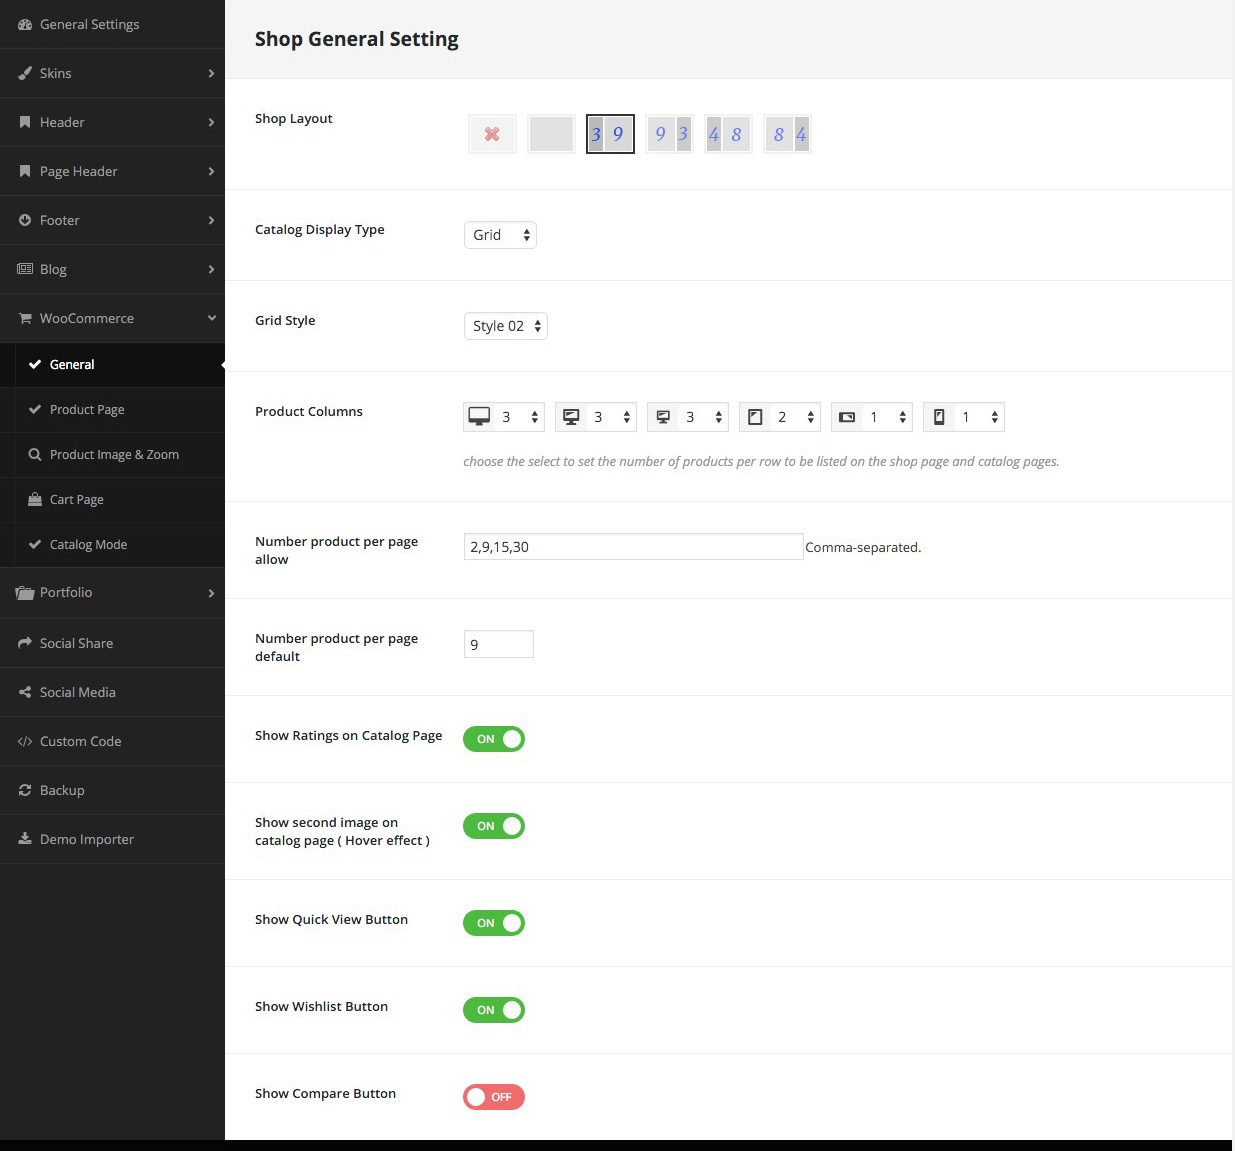Turn on the Show Compare Button switch
Screen dimensions: 1235x1151
pyautogui.click(x=494, y=1097)
